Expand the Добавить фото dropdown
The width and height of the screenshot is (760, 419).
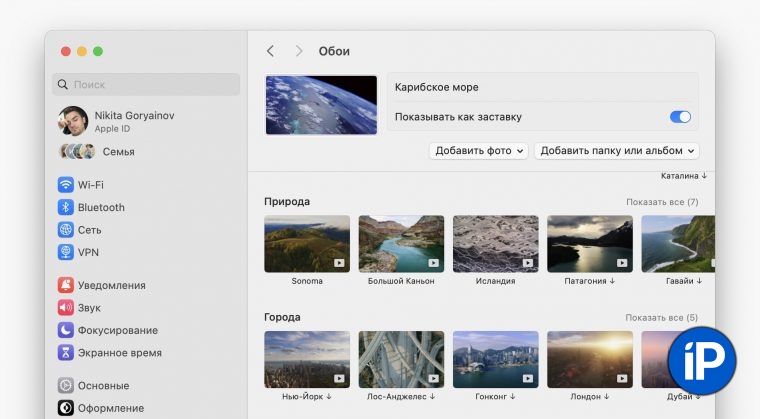point(478,151)
